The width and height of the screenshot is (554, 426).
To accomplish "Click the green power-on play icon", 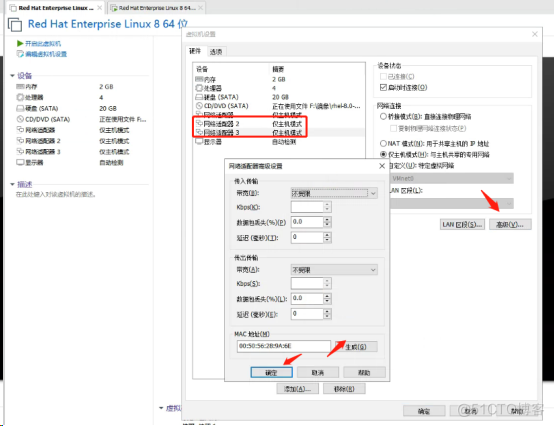I will [x=20, y=43].
